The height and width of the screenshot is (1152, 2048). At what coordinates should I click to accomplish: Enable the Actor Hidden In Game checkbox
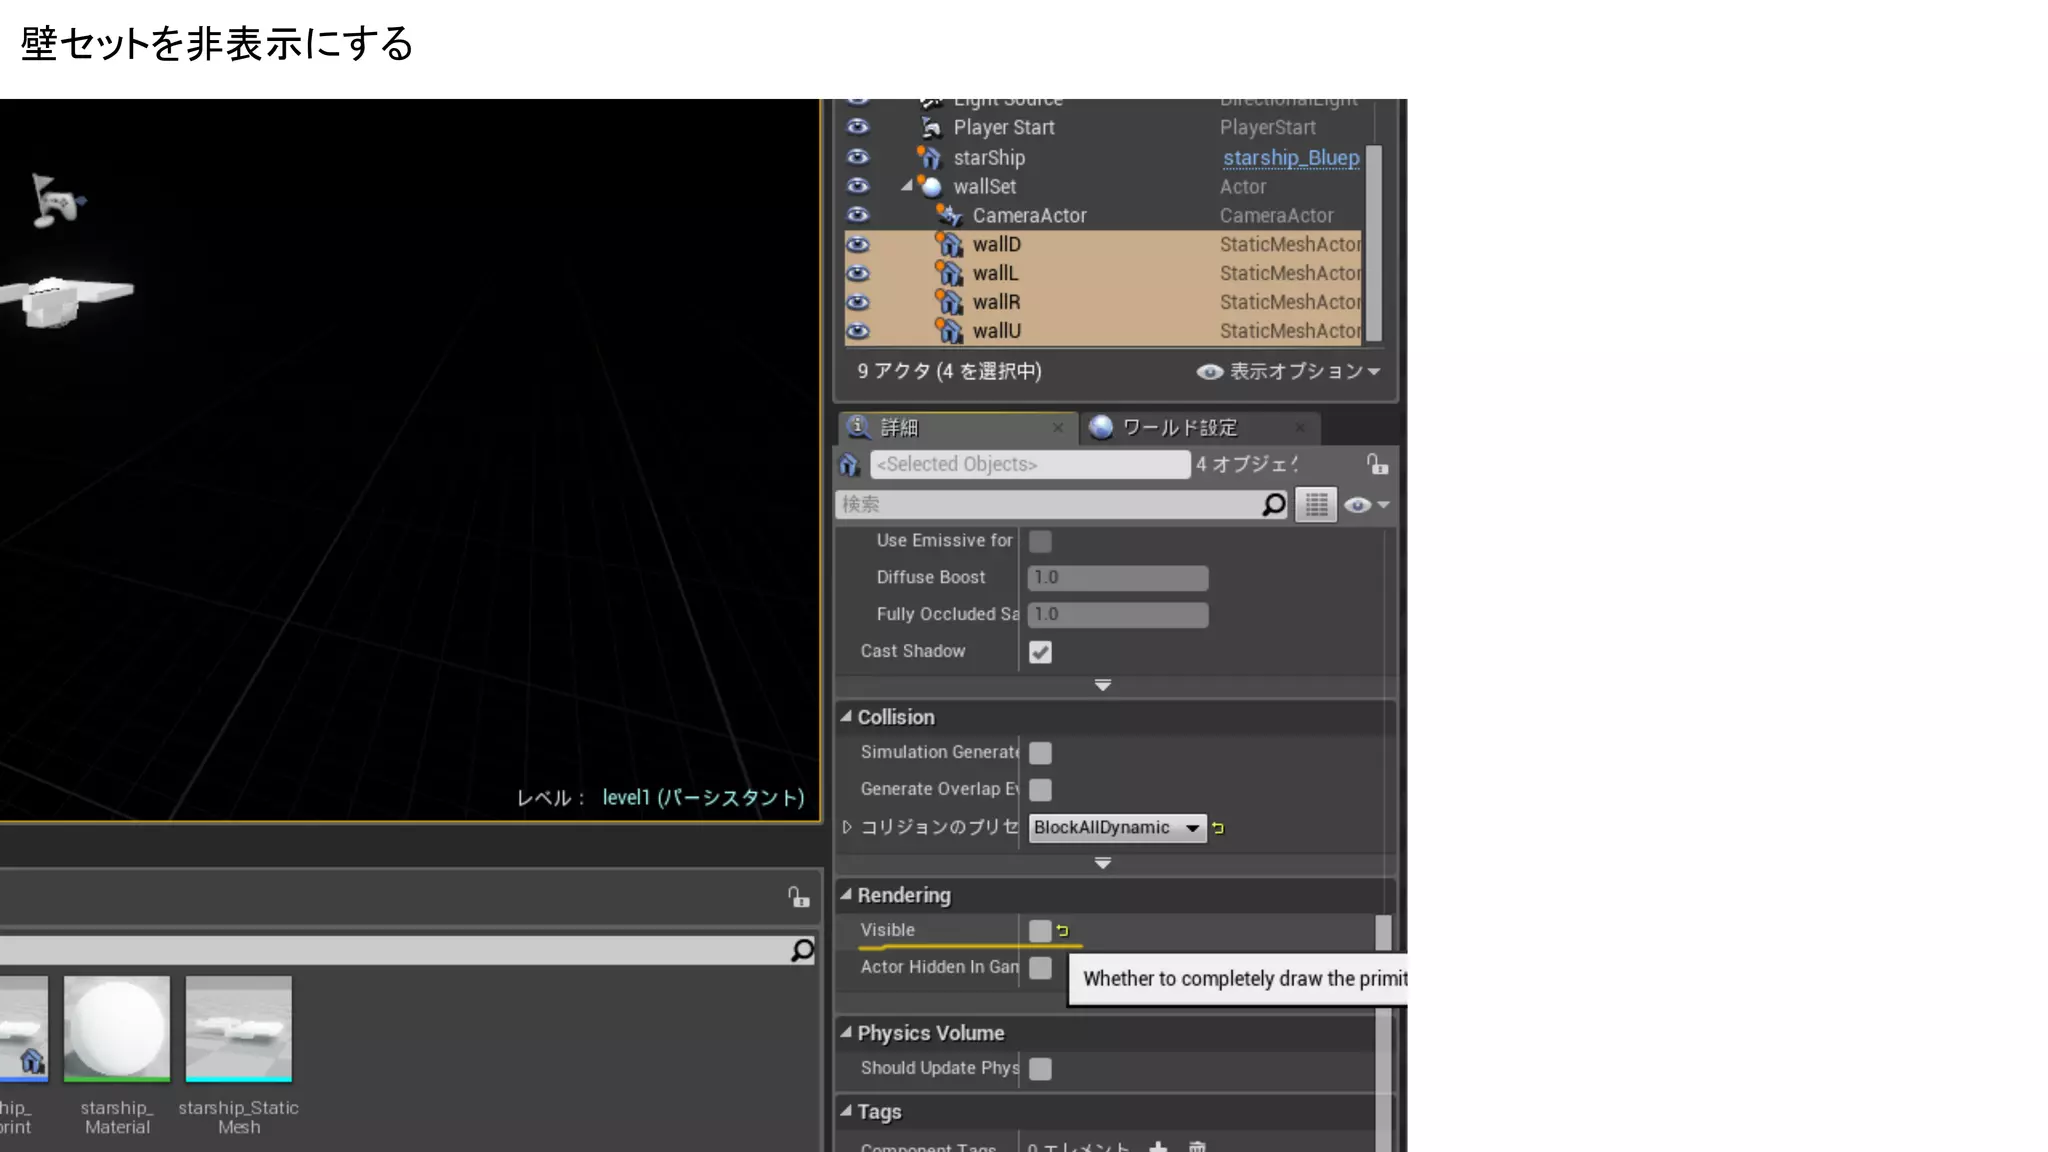pyautogui.click(x=1040, y=968)
